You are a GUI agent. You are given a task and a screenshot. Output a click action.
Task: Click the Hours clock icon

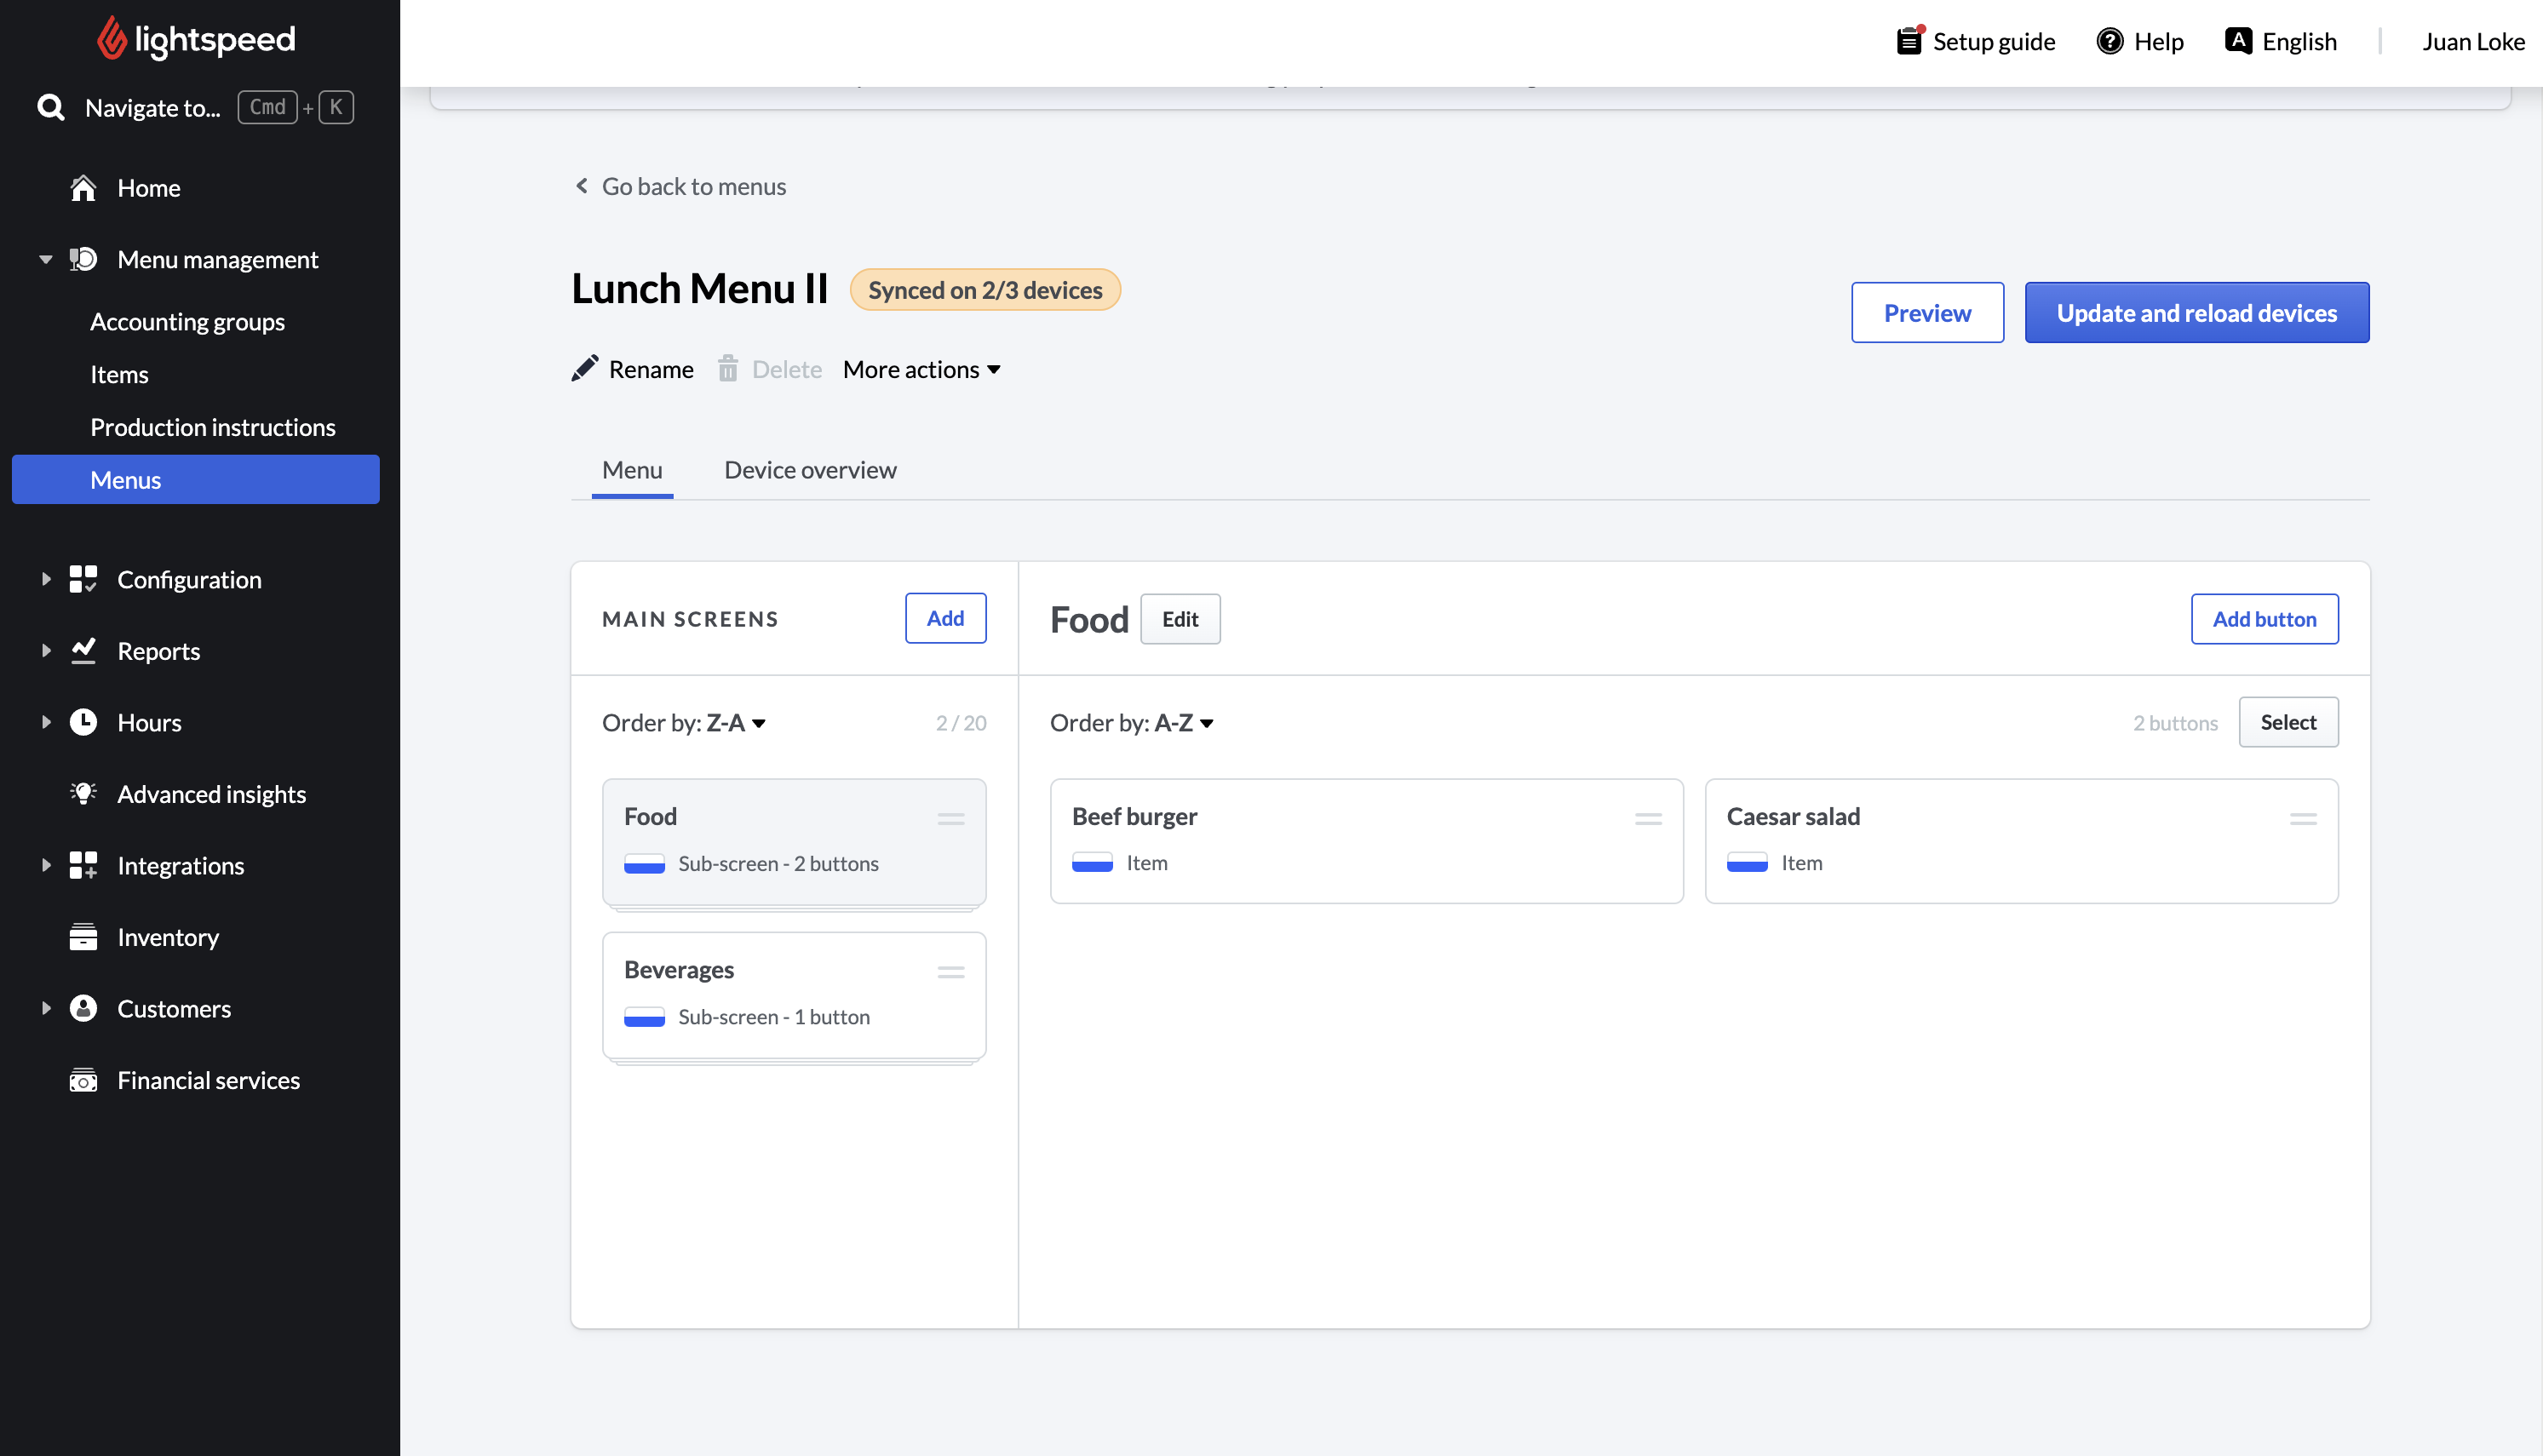click(x=83, y=722)
